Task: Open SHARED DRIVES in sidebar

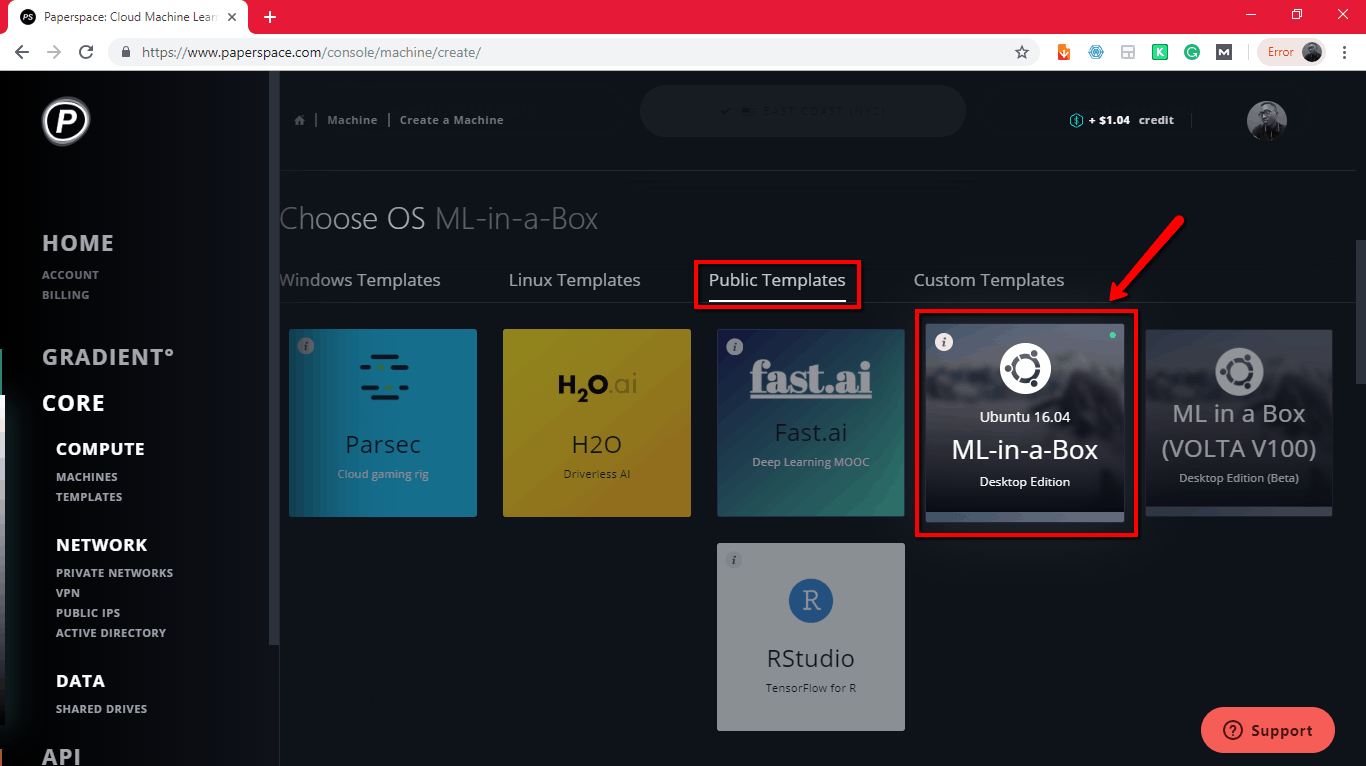Action: coord(101,709)
